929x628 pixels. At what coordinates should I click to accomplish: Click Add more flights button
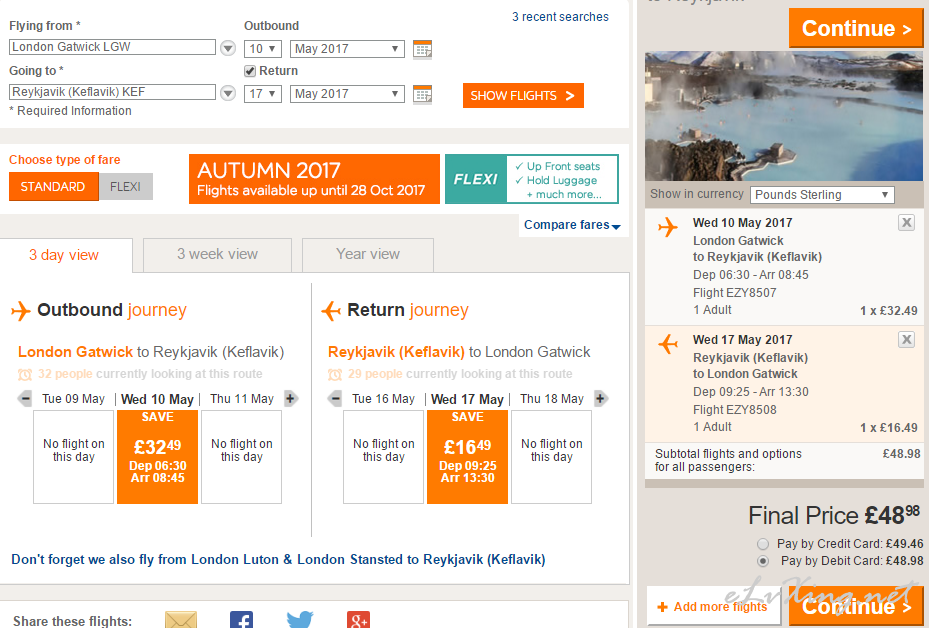click(714, 607)
